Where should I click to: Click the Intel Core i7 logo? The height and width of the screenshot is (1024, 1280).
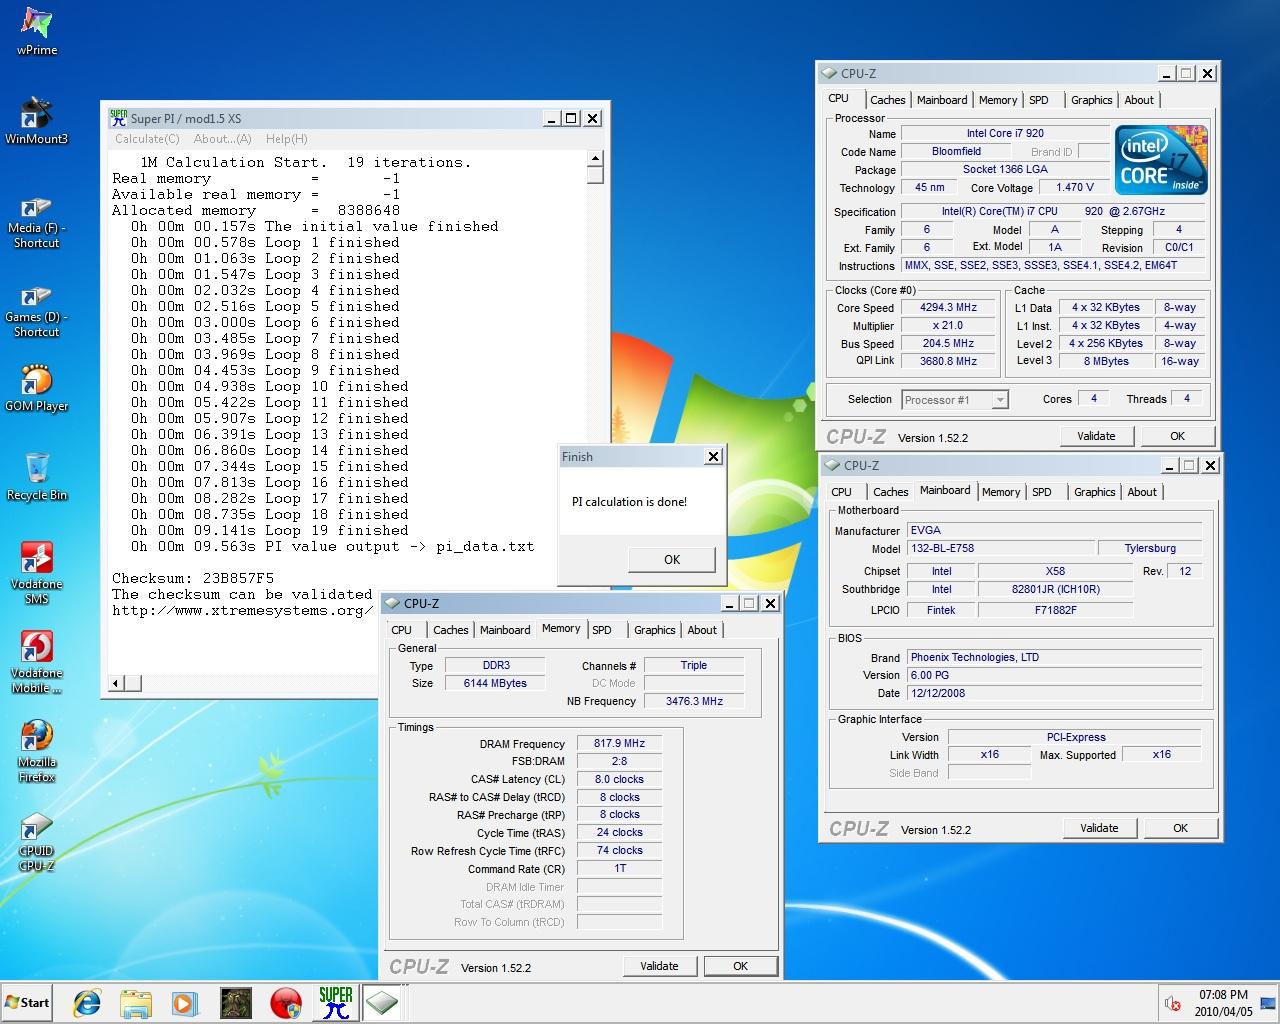(x=1162, y=159)
